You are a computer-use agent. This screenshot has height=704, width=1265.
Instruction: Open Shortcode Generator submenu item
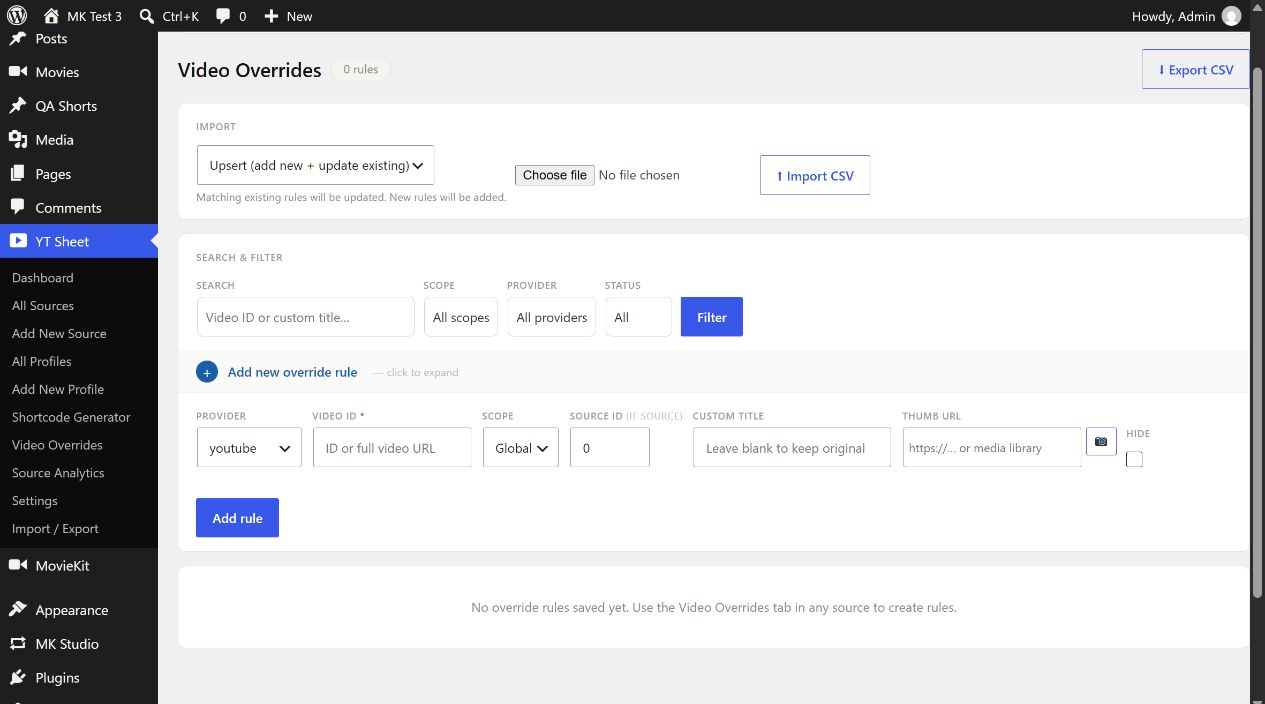[x=71, y=418]
